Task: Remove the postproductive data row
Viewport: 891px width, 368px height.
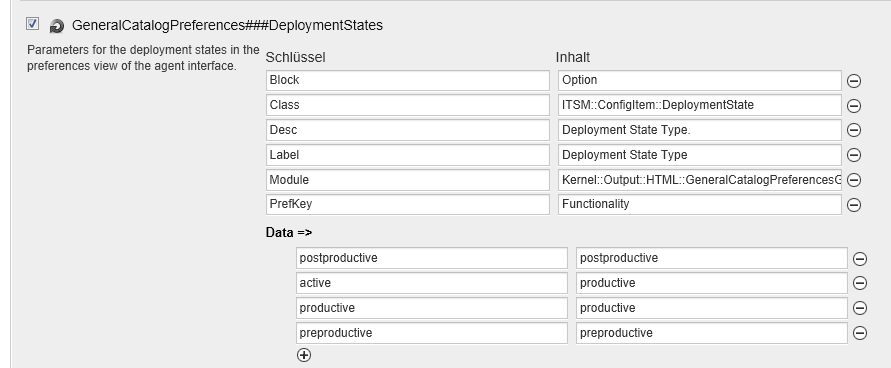Action: coord(860,258)
